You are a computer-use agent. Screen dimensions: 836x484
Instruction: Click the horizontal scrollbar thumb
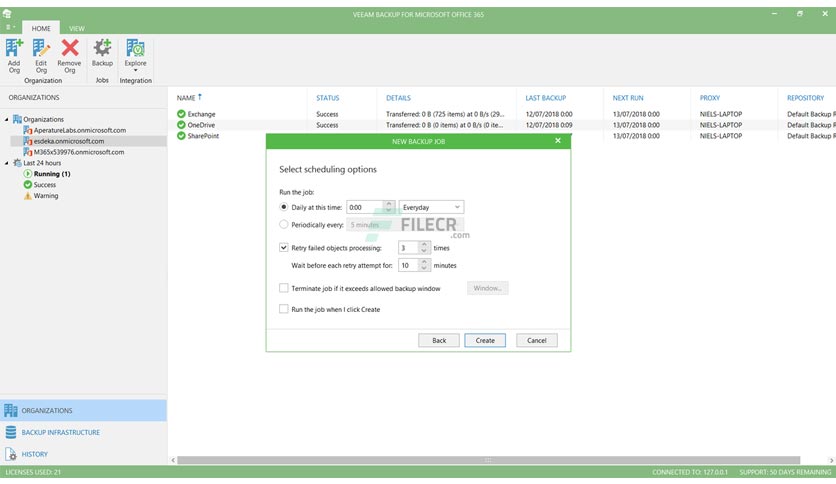[x=488, y=460]
